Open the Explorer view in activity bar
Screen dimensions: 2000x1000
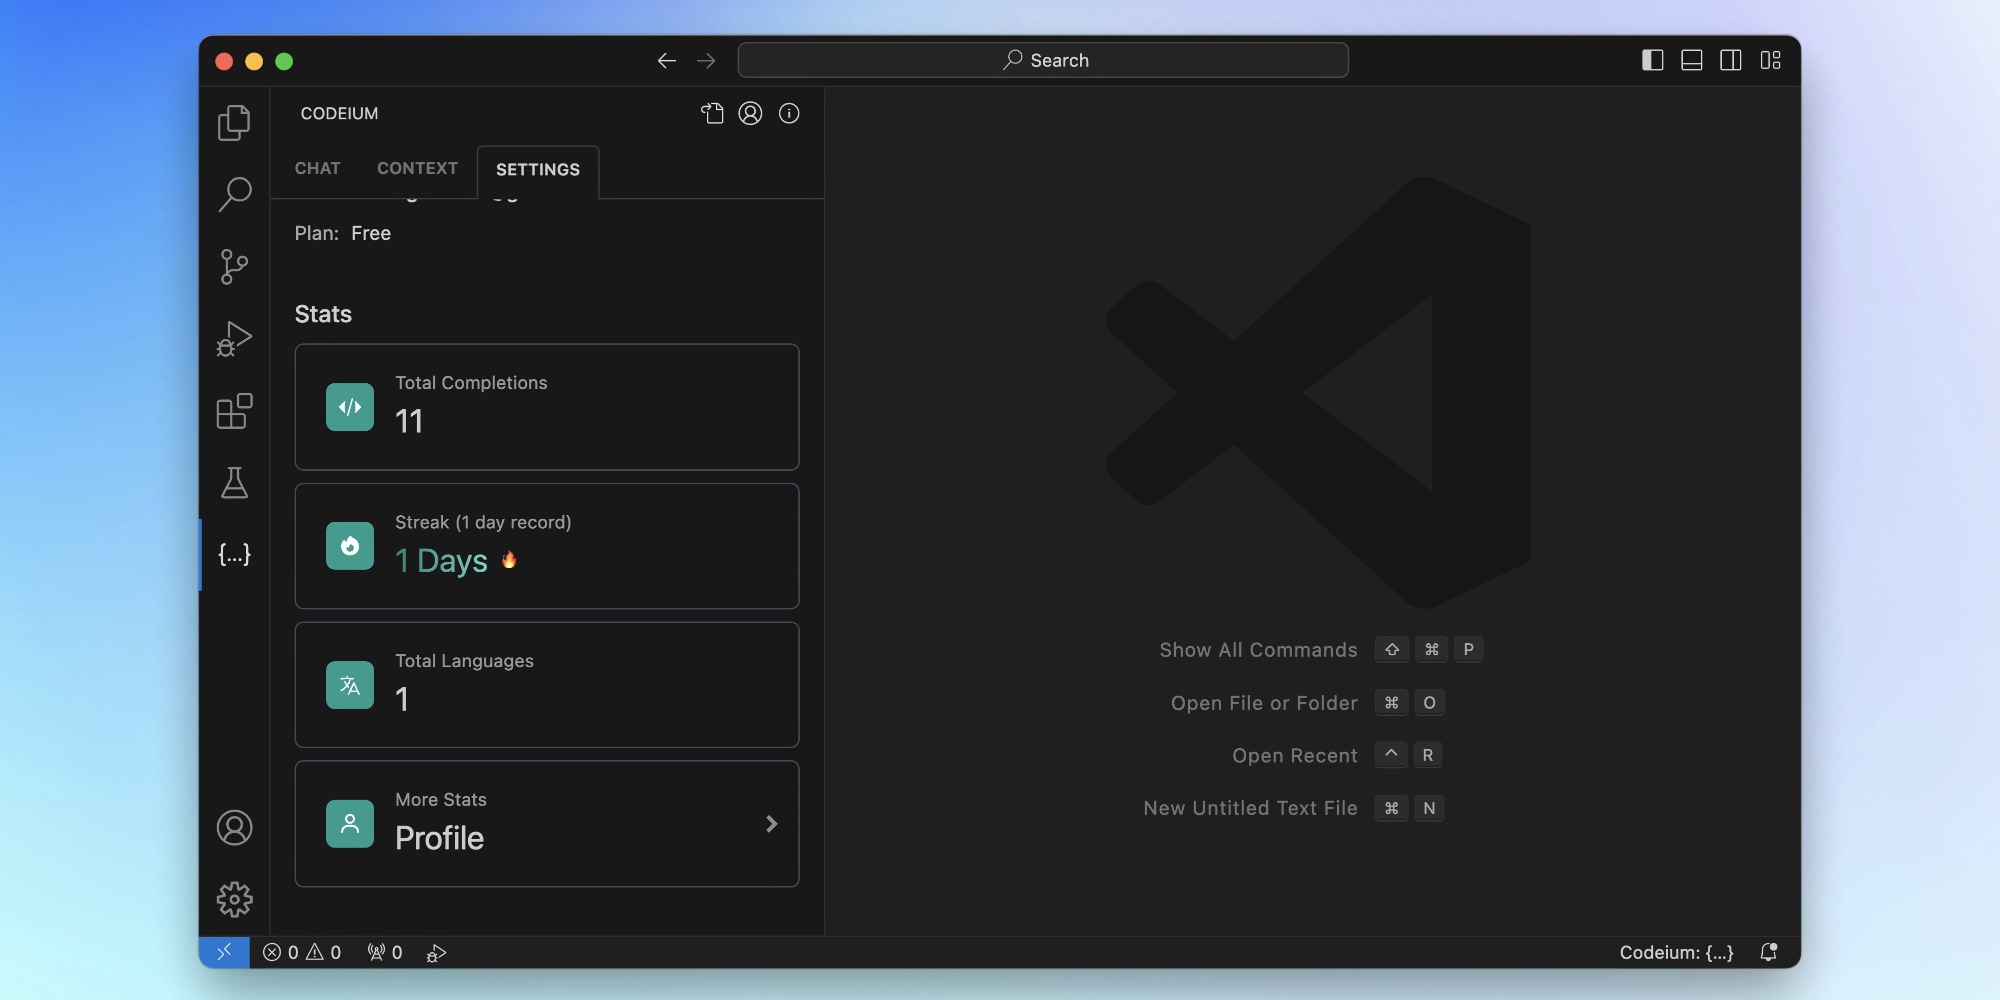tap(234, 122)
